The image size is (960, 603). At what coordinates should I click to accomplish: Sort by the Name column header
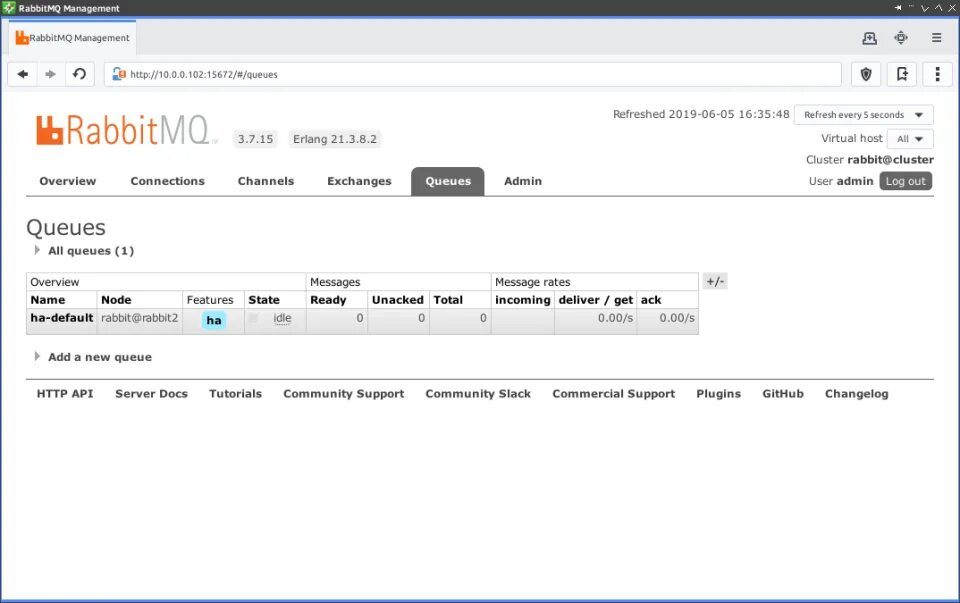coord(48,300)
